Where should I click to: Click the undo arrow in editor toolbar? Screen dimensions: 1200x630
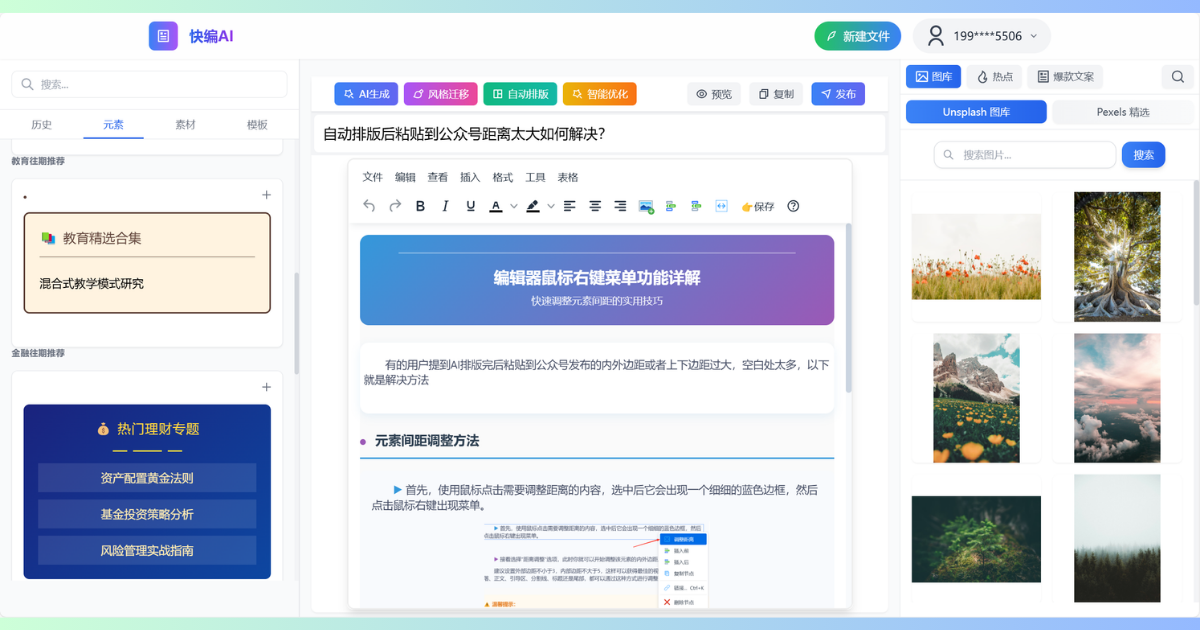(x=369, y=206)
